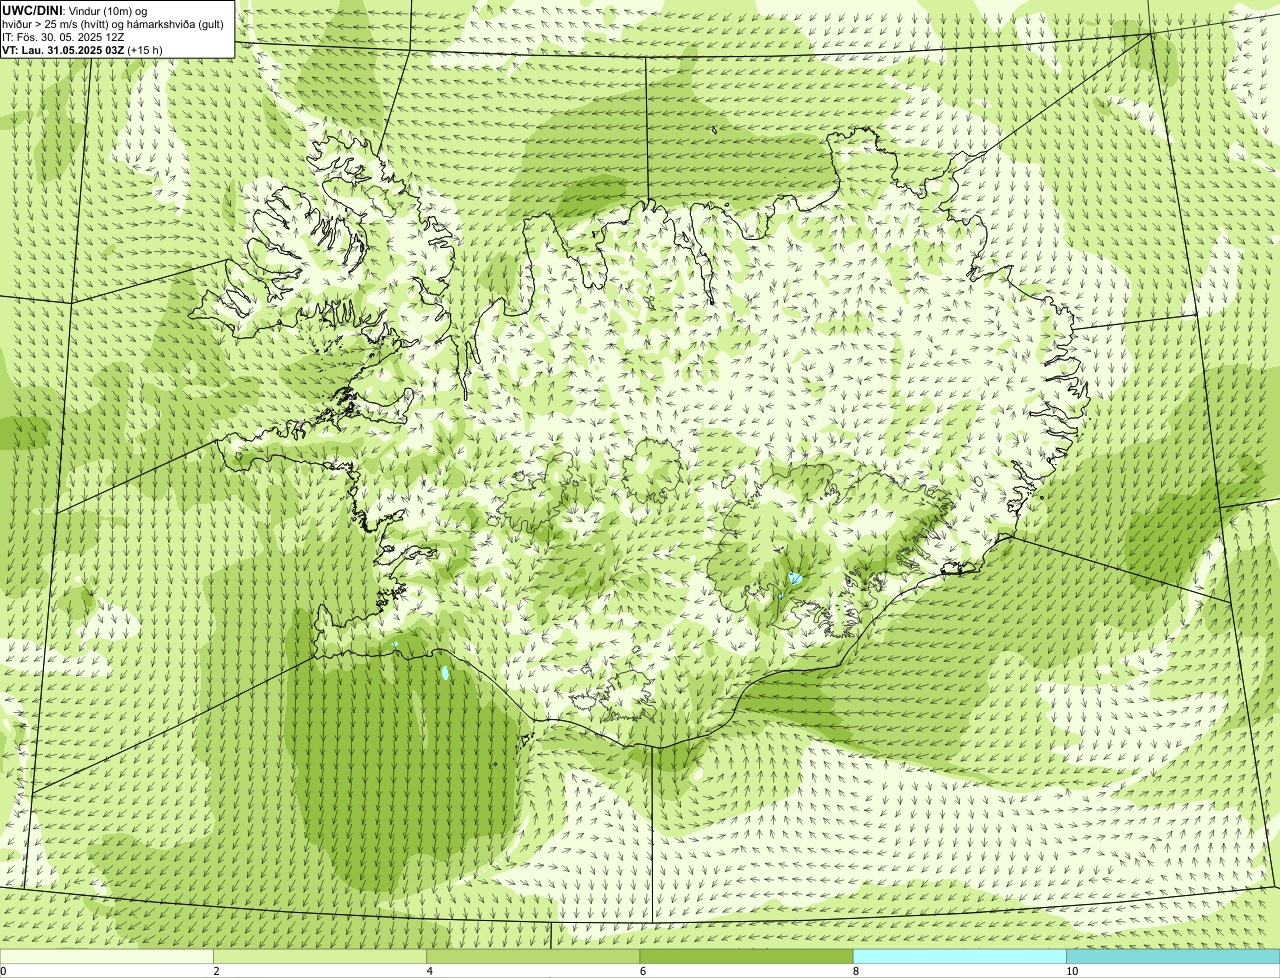Viewport: 1280px width, 978px height.
Task: Pick the teal color bar segment above 10 m/s
Action: coord(1173,957)
